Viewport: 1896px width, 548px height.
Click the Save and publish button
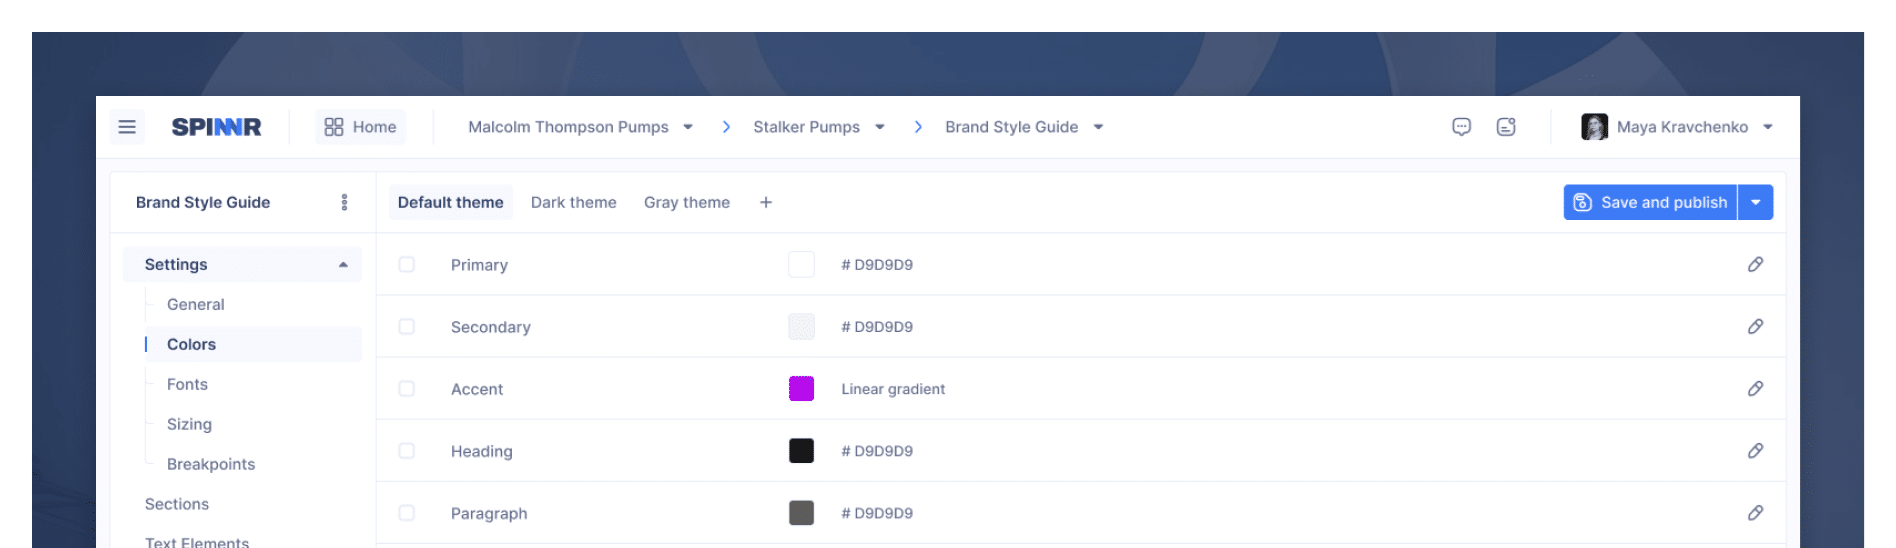tap(1651, 202)
